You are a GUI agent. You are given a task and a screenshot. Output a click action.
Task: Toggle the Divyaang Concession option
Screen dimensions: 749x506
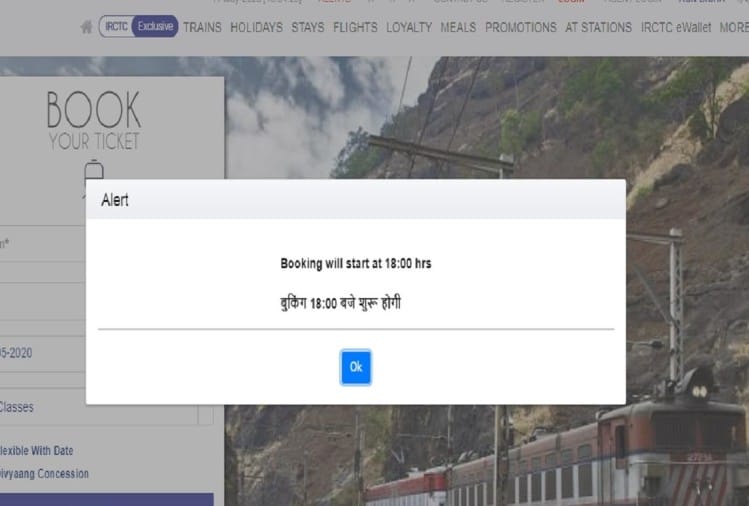pyautogui.click(x=44, y=474)
